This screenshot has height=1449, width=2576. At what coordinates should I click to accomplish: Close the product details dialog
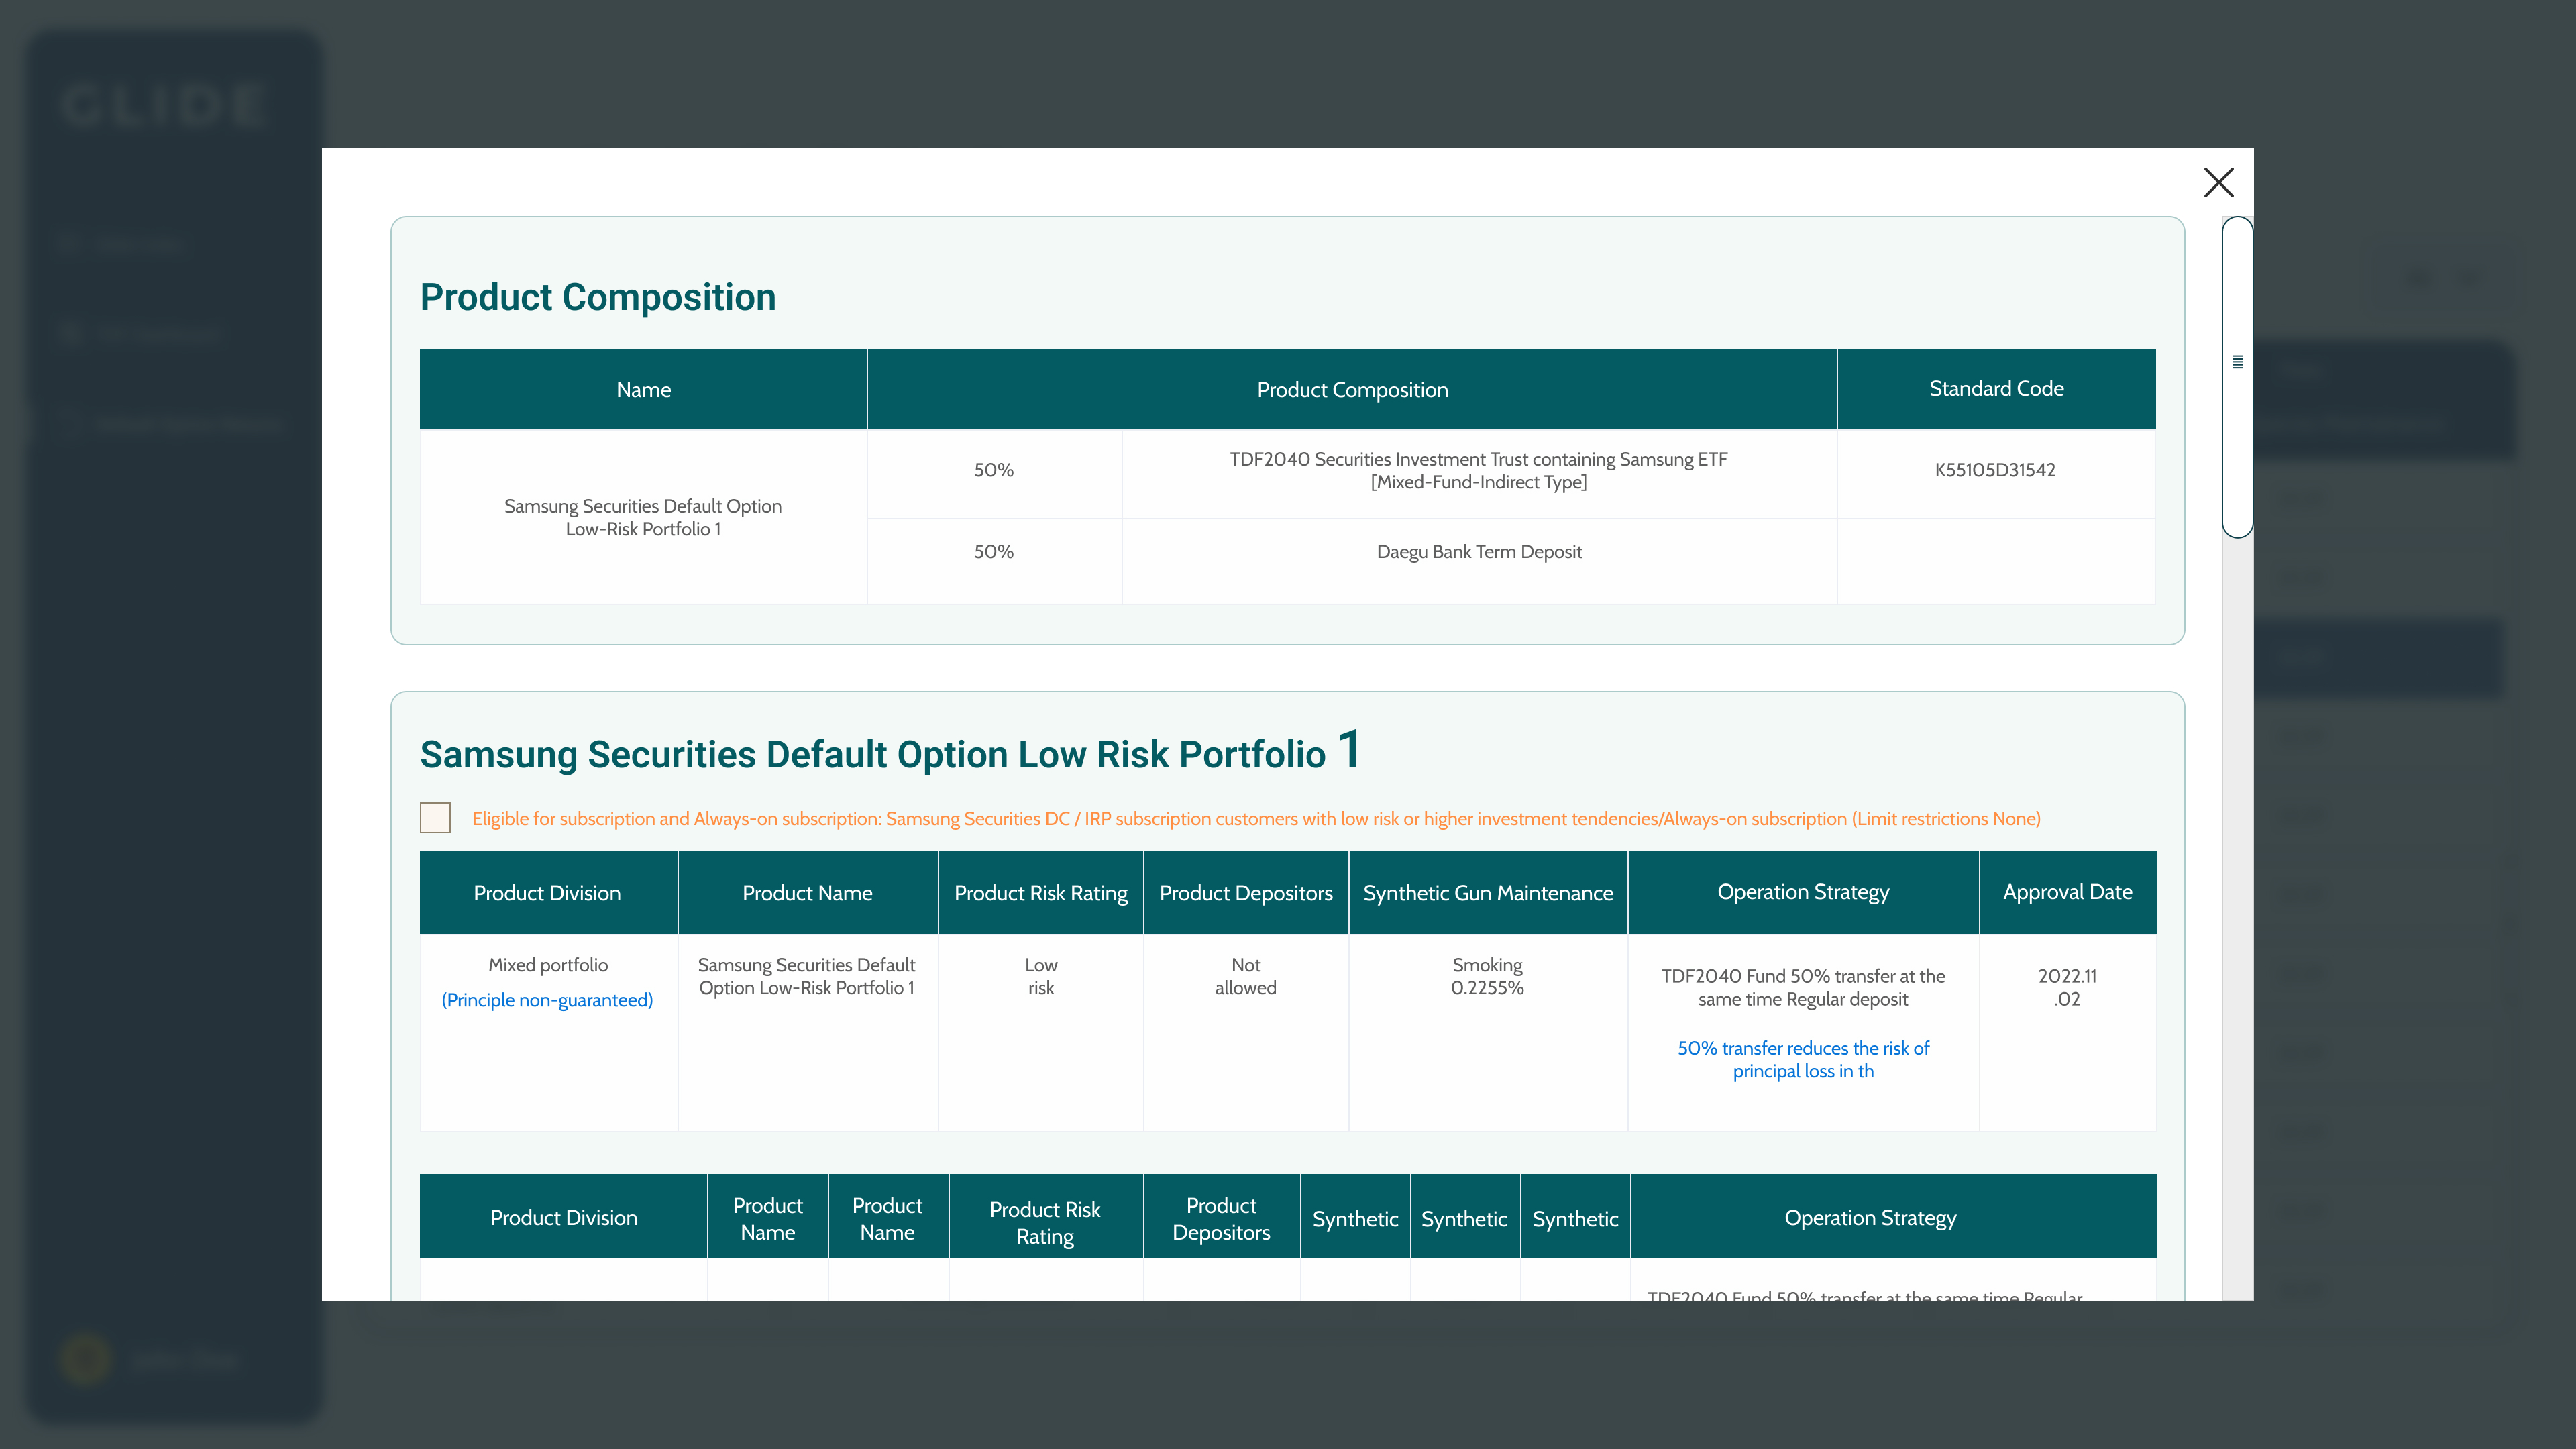pyautogui.click(x=2218, y=182)
